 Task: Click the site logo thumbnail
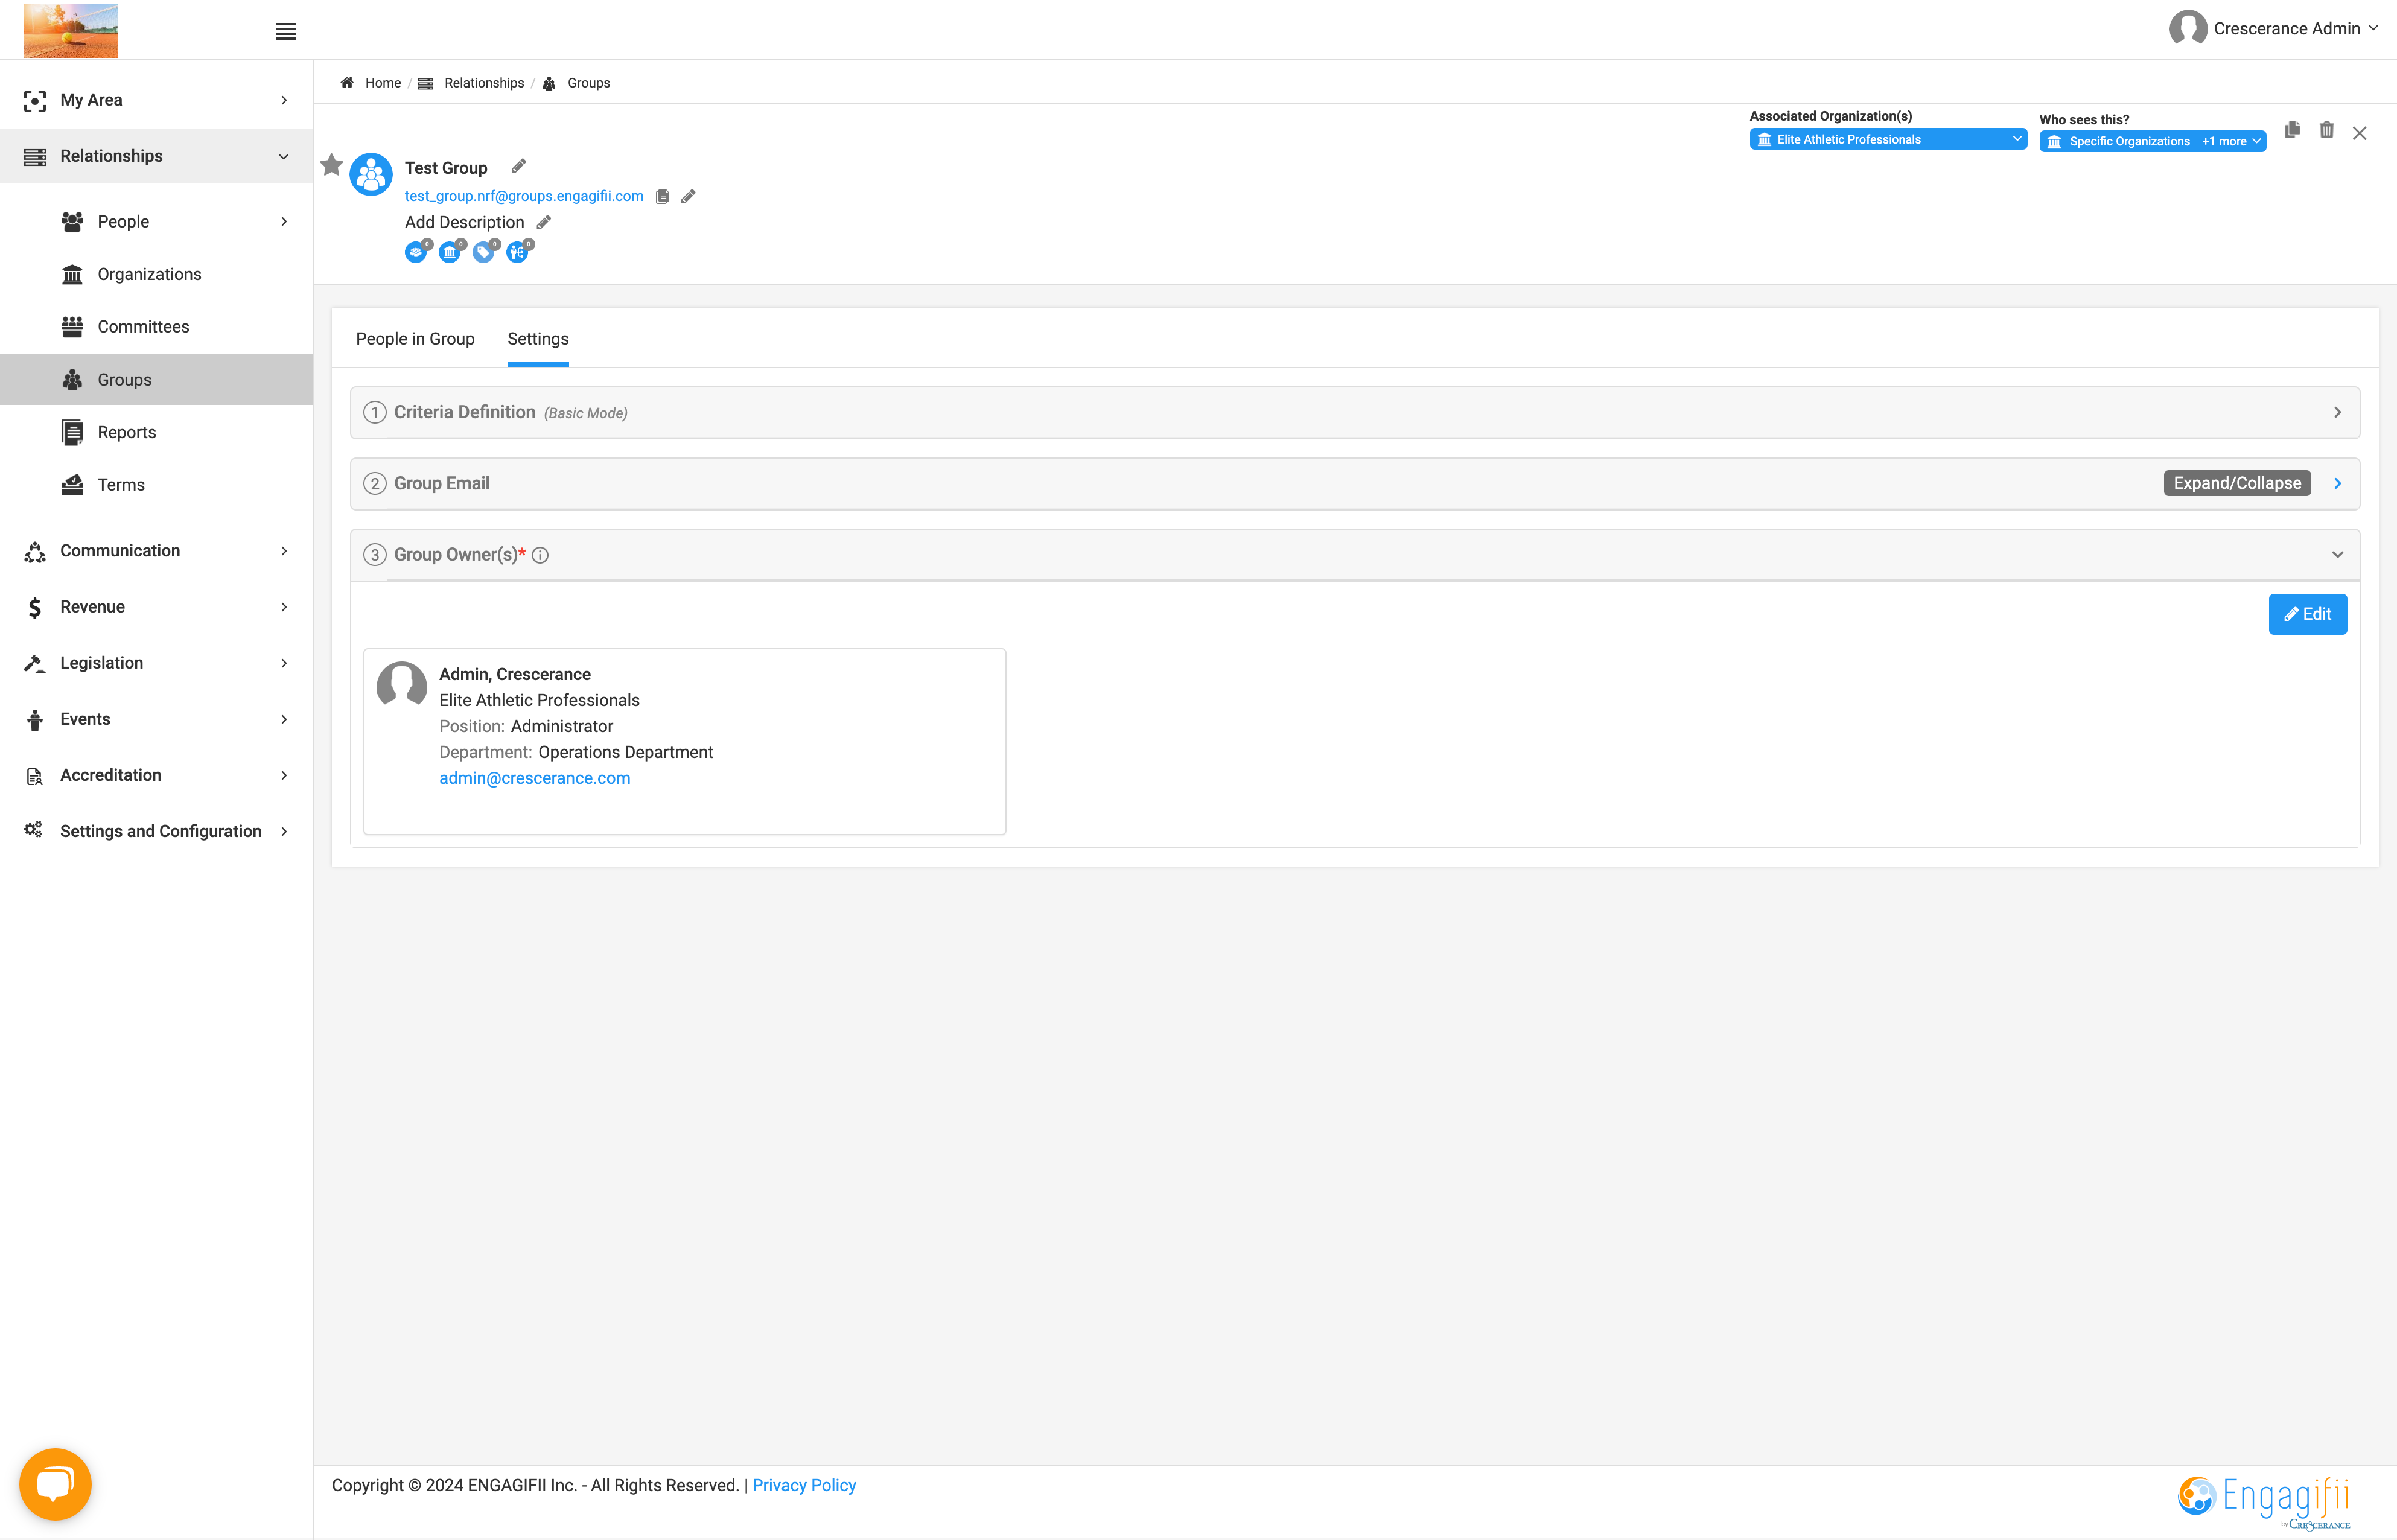coord(71,30)
